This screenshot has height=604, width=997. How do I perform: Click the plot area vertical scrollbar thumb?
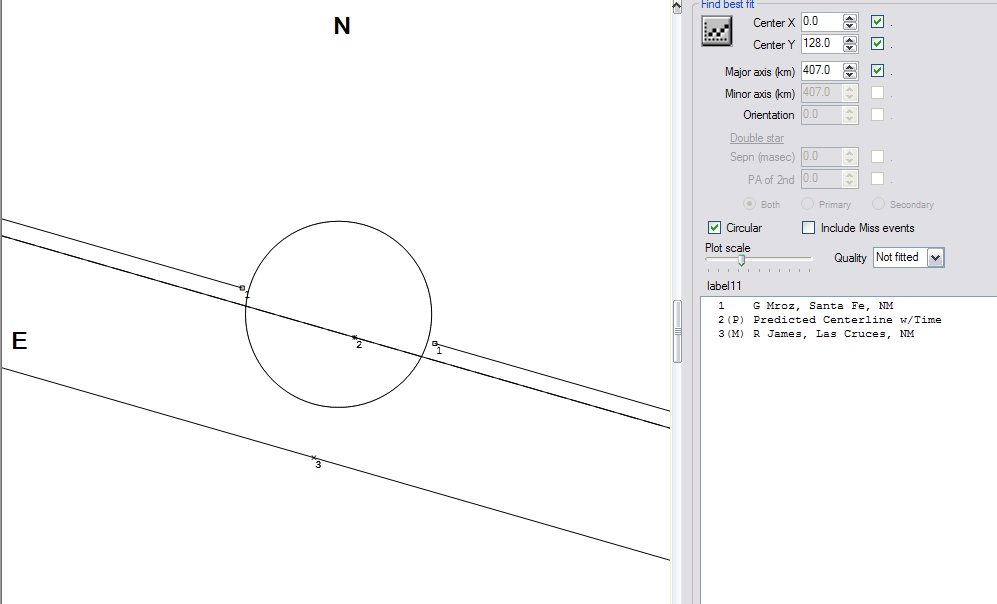pyautogui.click(x=678, y=331)
